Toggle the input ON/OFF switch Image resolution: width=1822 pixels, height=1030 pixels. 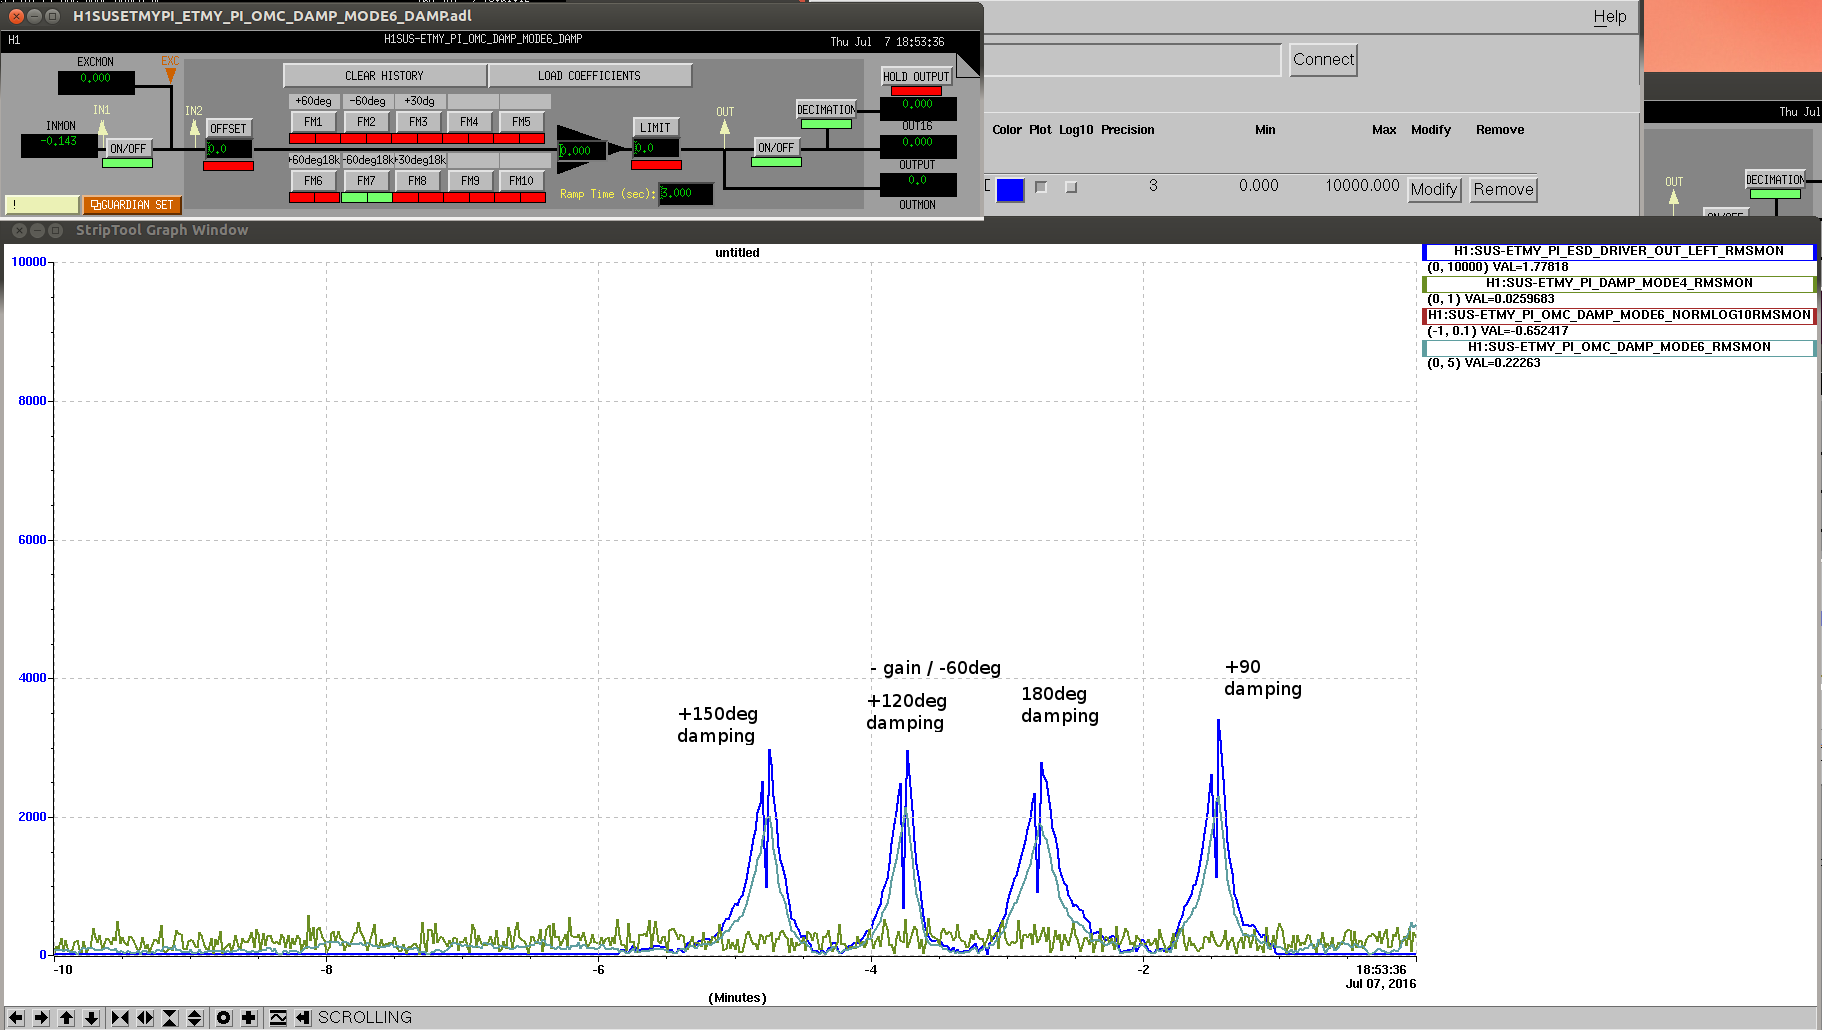pos(128,148)
